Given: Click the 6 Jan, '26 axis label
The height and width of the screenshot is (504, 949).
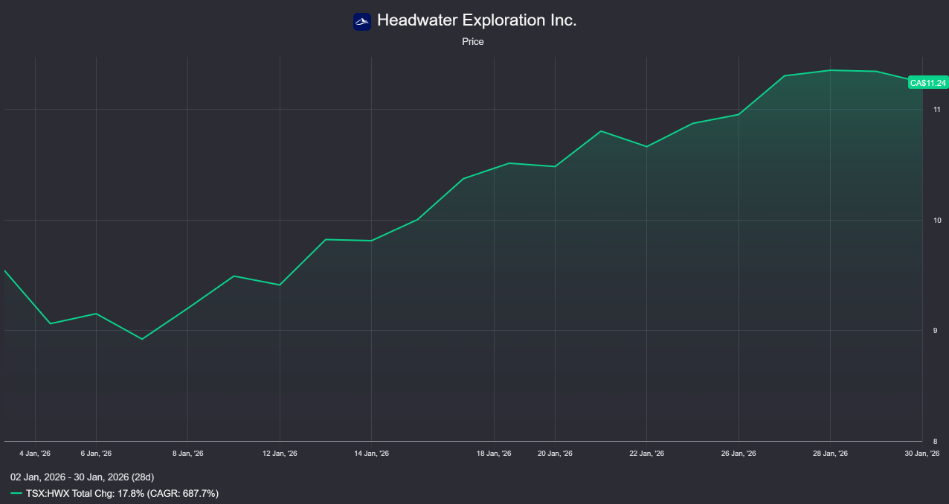Looking at the screenshot, I should point(96,453).
